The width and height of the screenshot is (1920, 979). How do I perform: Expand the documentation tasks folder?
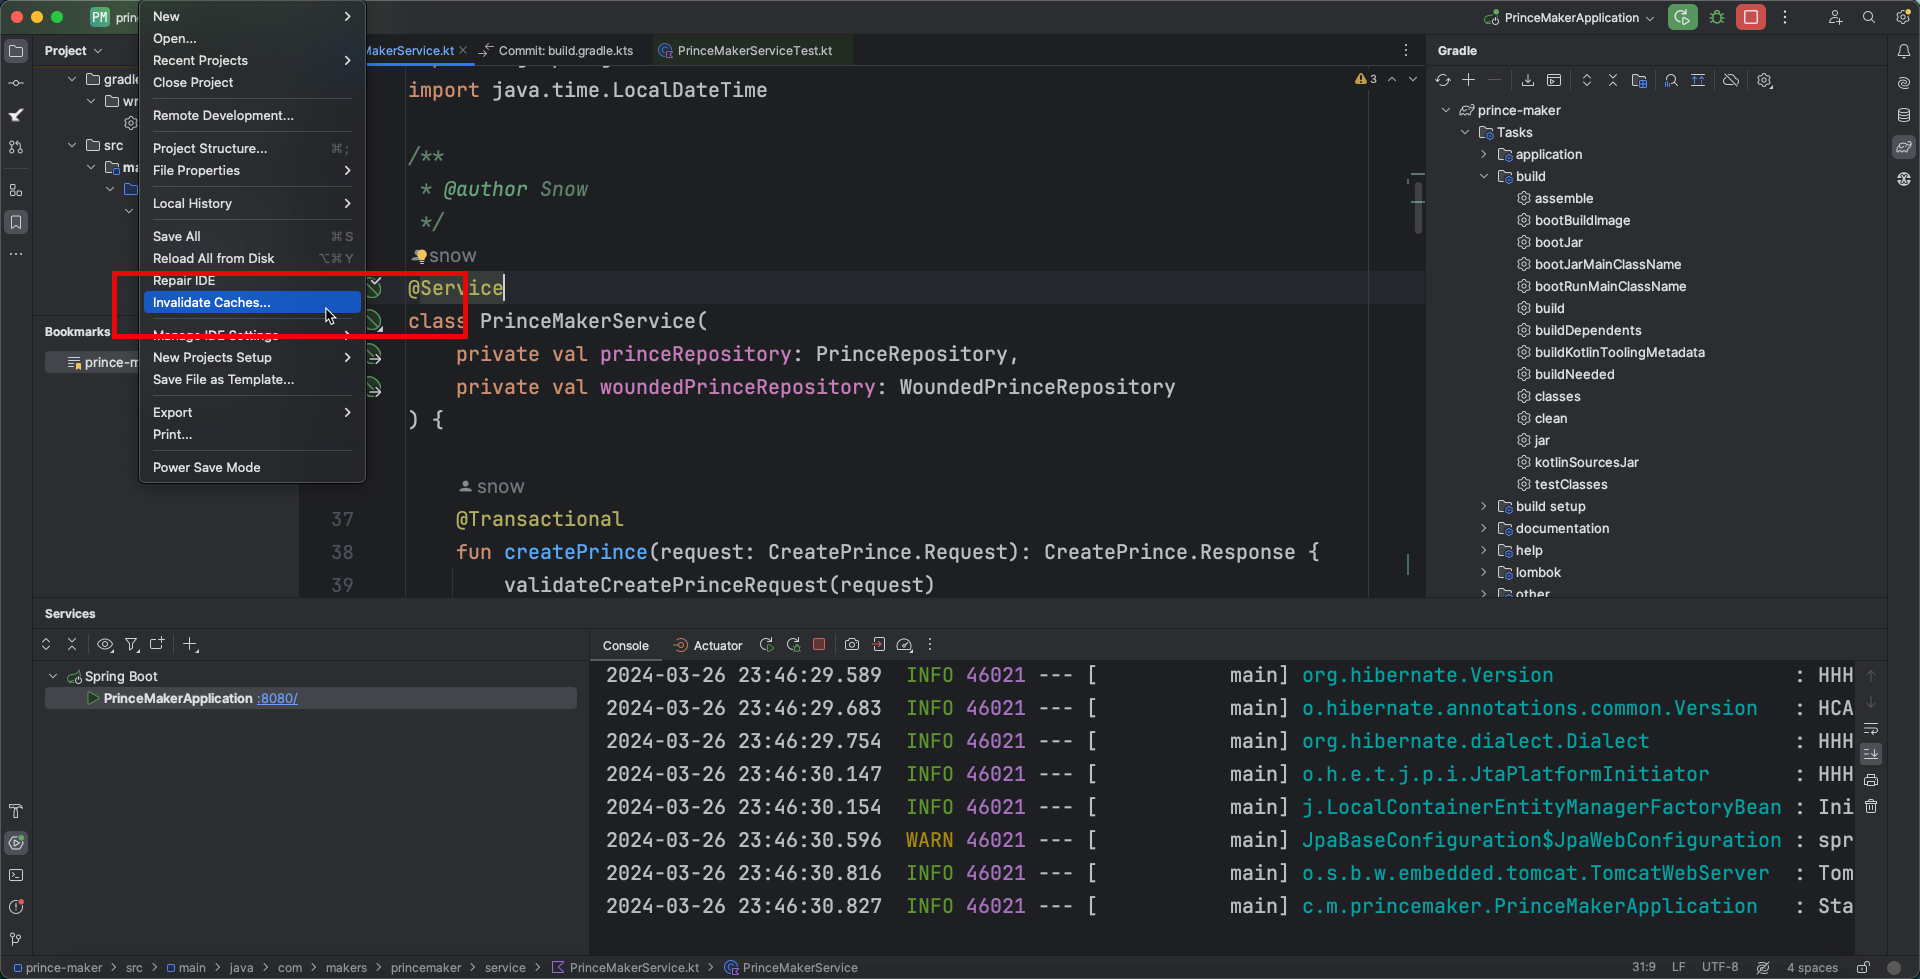pyautogui.click(x=1484, y=528)
